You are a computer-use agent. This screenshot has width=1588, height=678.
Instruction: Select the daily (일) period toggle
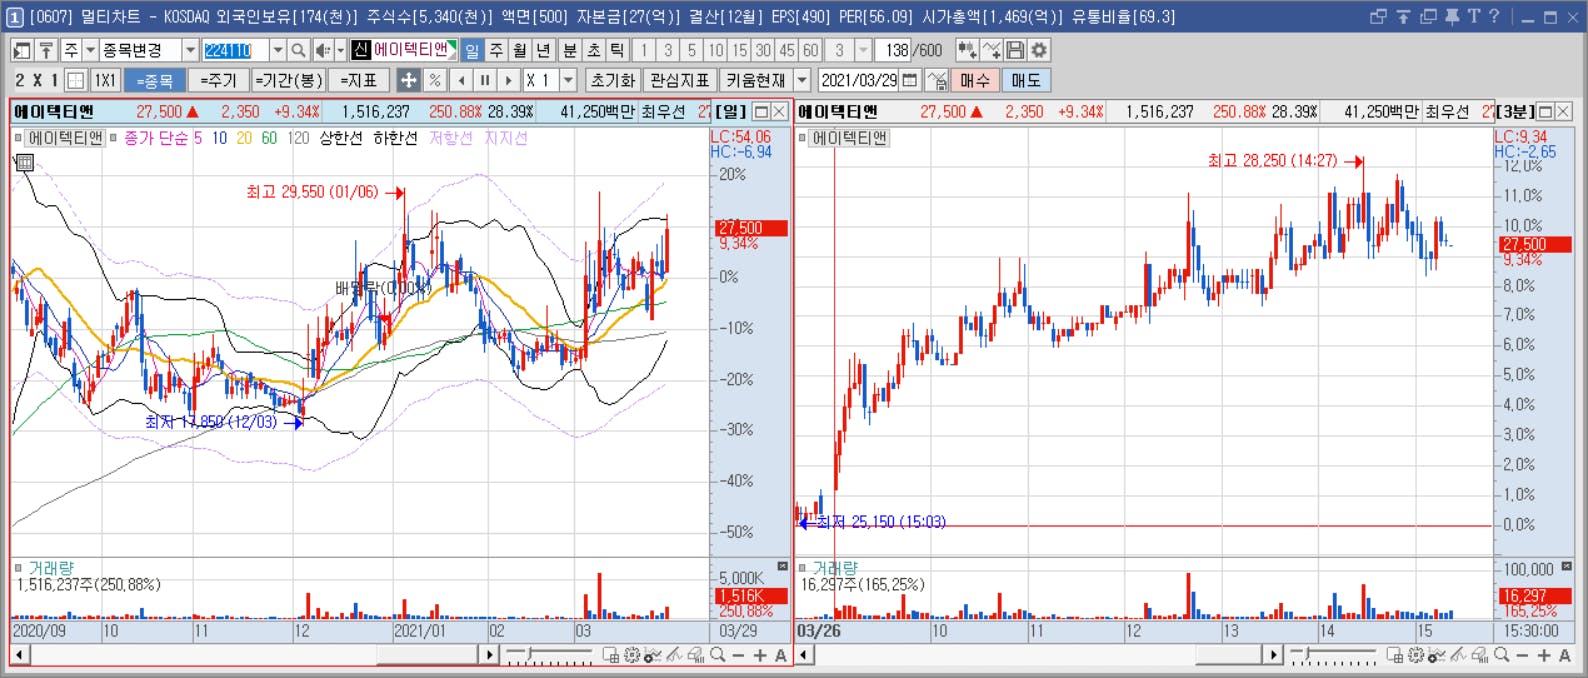[x=472, y=50]
